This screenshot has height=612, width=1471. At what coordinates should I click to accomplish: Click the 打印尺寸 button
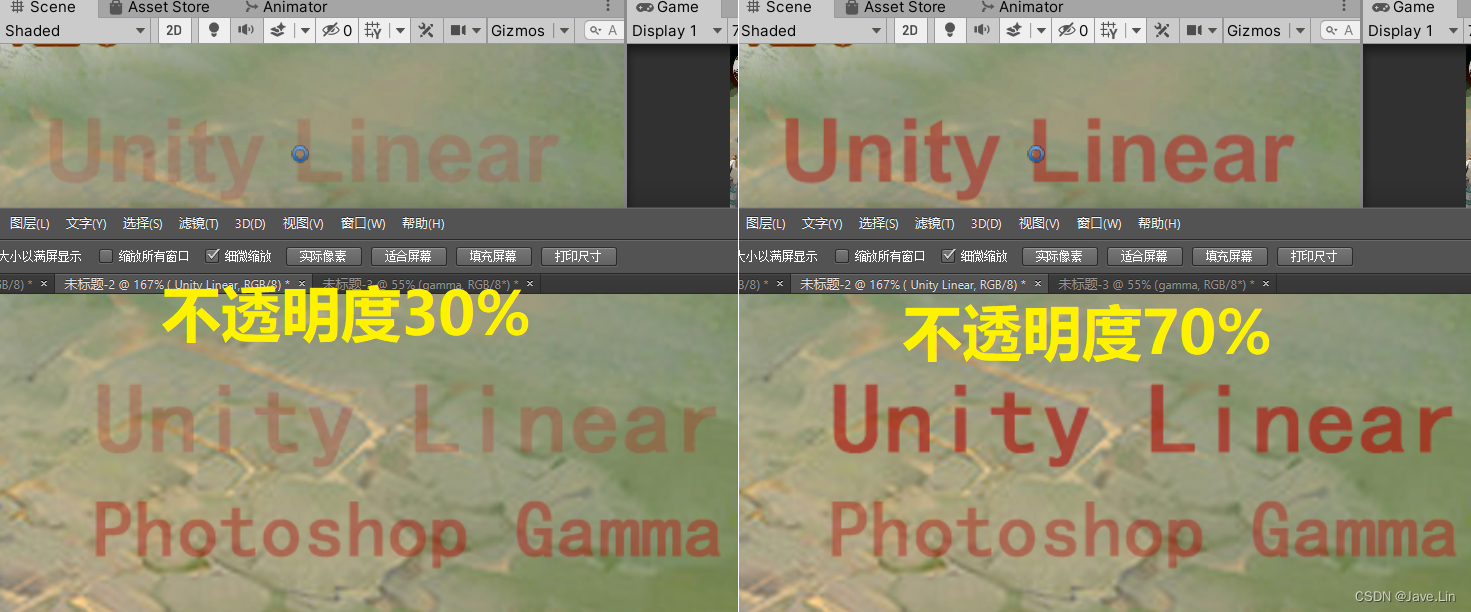point(578,255)
